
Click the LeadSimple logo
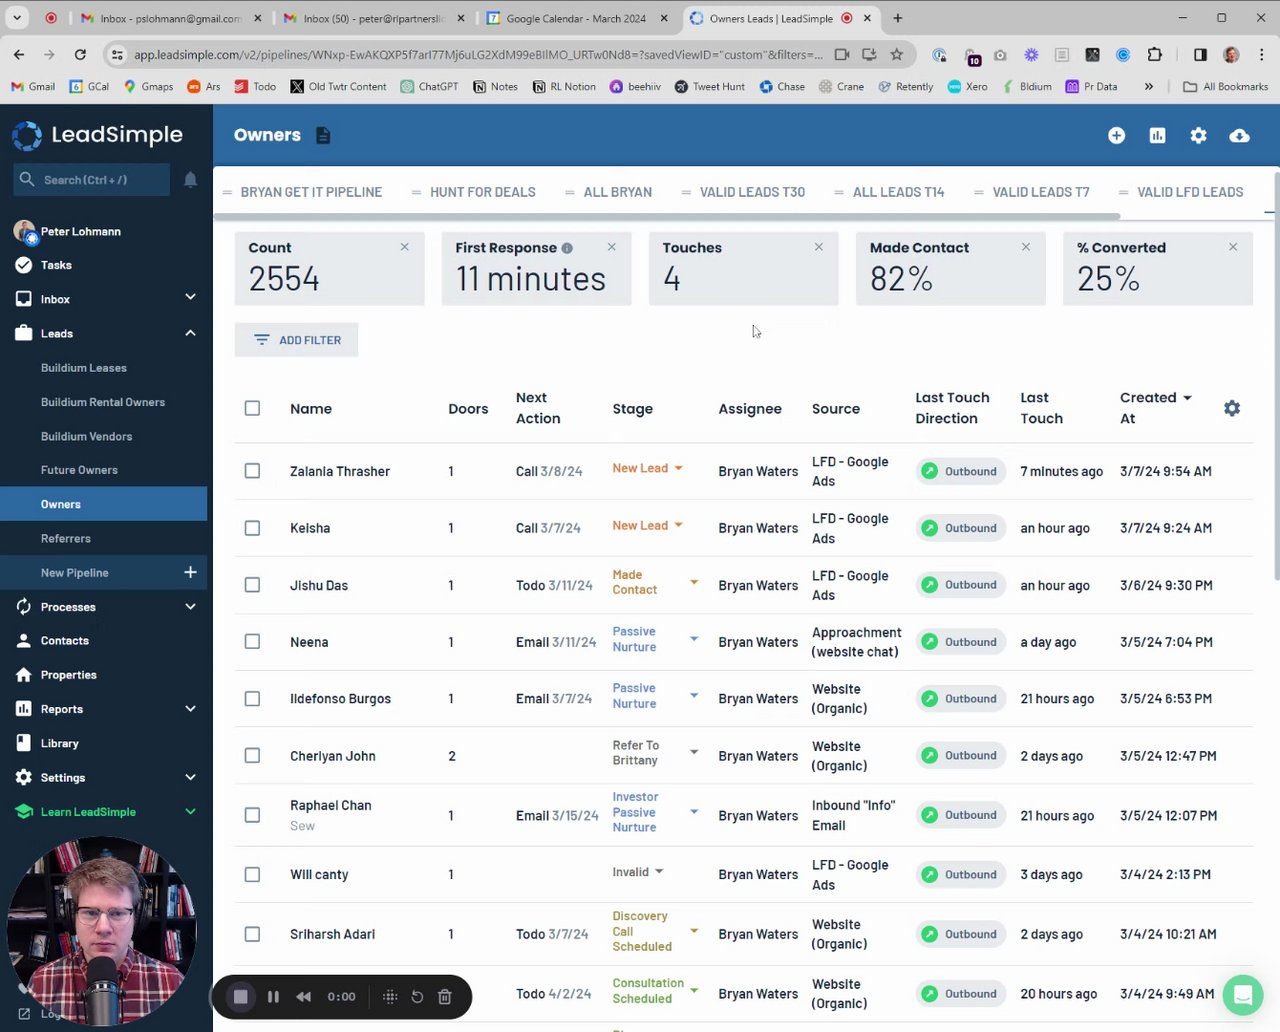point(97,135)
